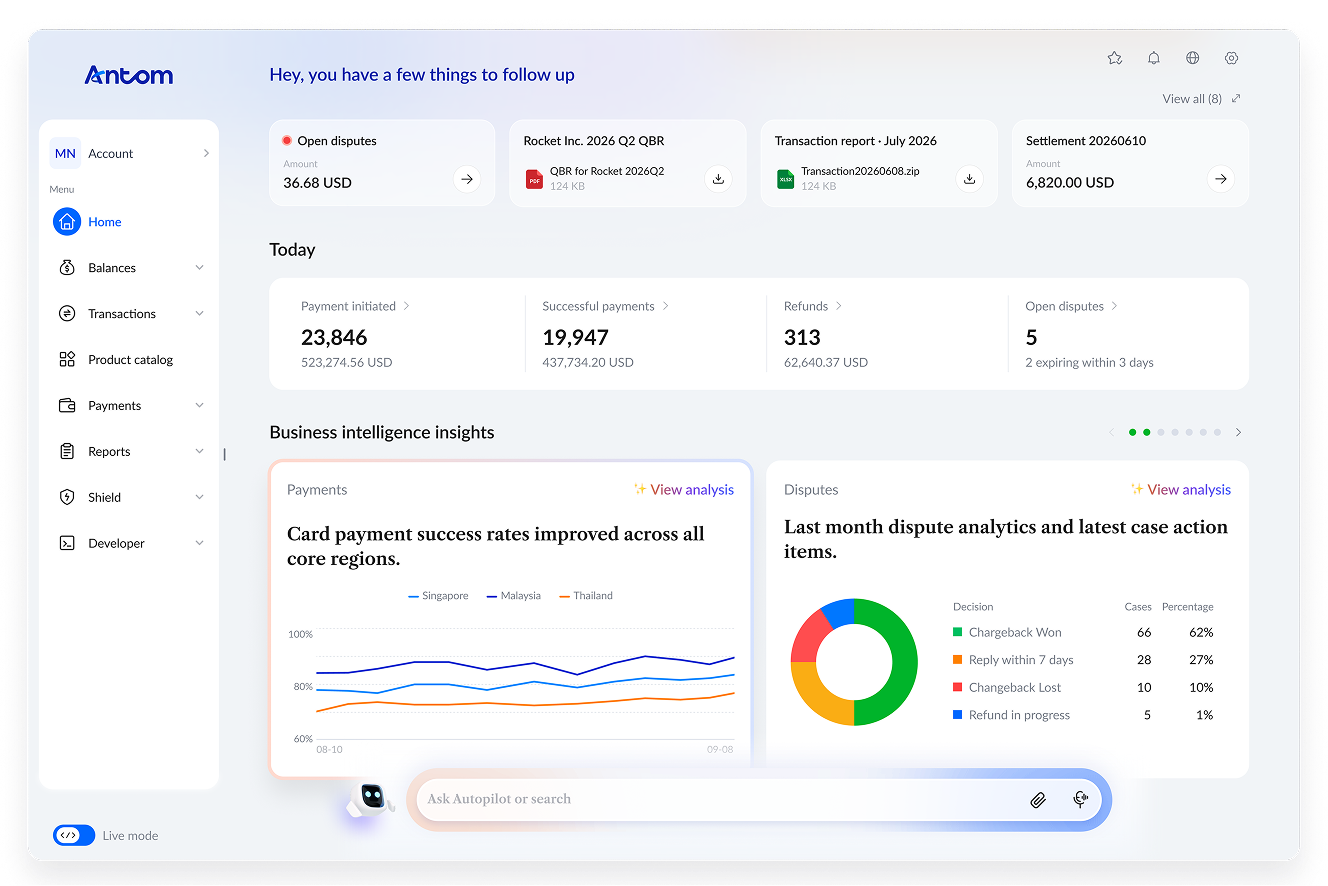Expand the Shield menu
This screenshot has width=1328, height=886.
(199, 497)
